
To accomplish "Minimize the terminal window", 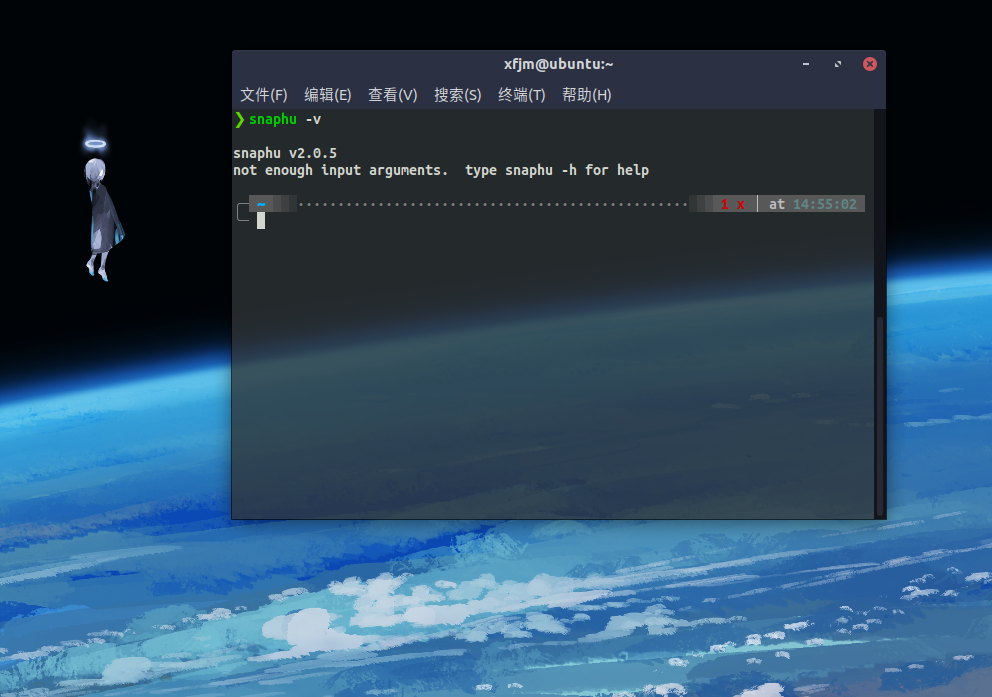I will (806, 64).
